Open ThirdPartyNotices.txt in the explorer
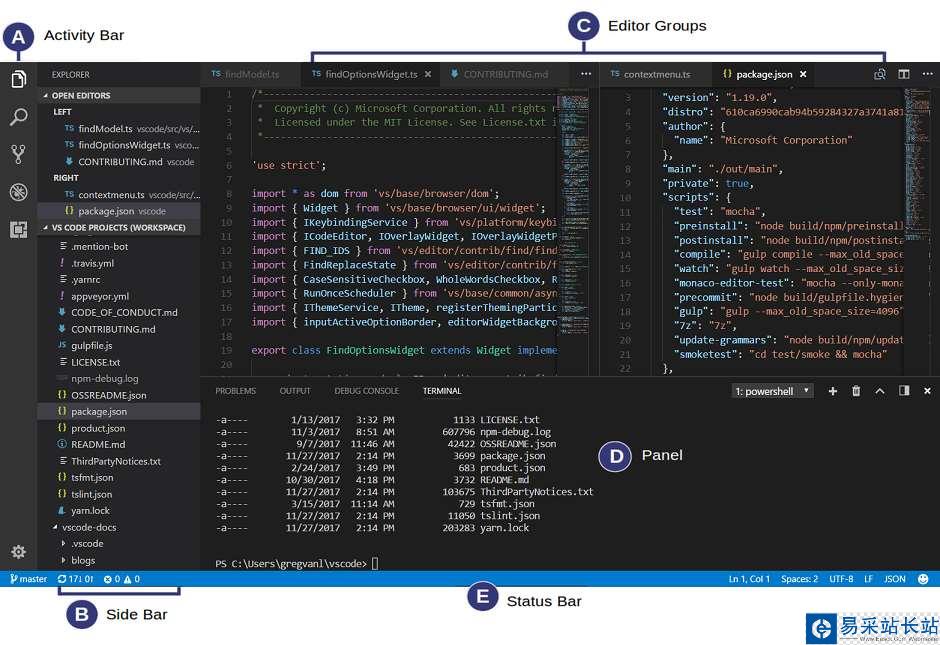940x645 pixels. click(119, 461)
